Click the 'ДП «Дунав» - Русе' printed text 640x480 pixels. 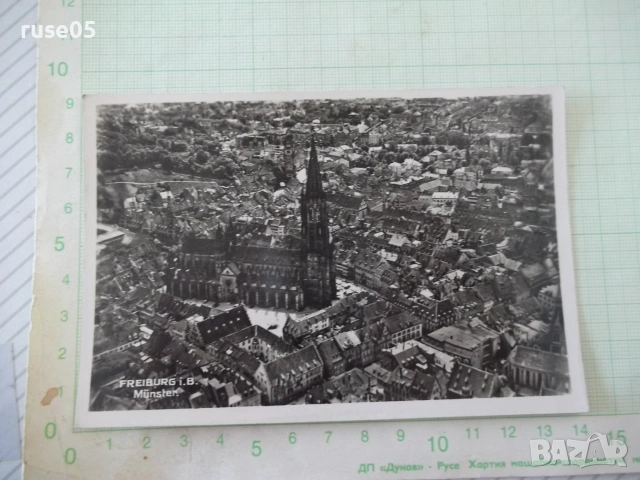coord(409,466)
